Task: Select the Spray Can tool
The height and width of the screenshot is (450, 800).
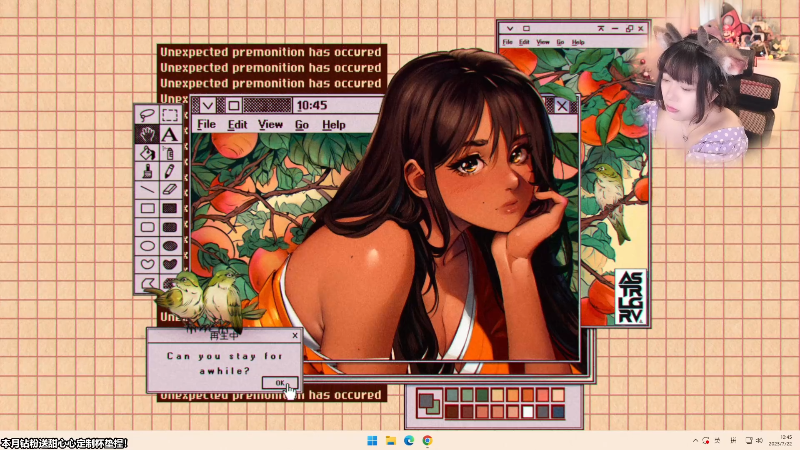Action: (x=170, y=153)
